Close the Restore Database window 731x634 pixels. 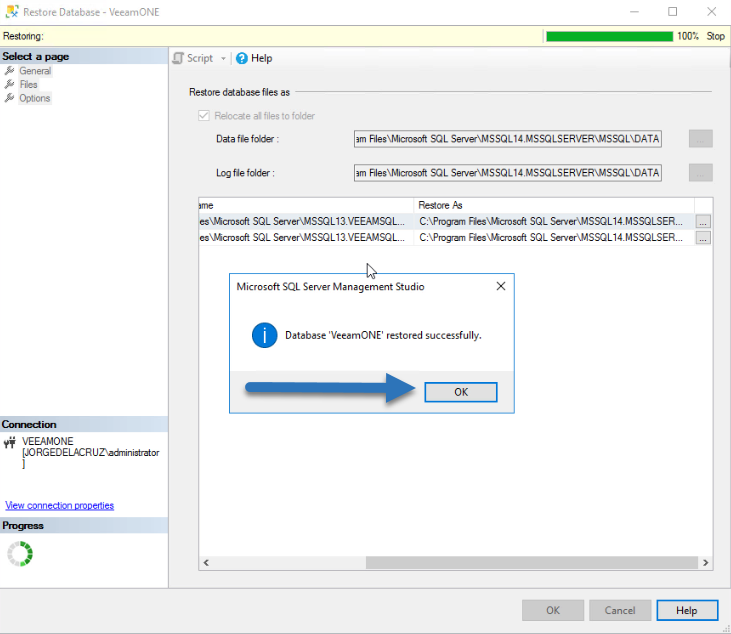coord(711,12)
